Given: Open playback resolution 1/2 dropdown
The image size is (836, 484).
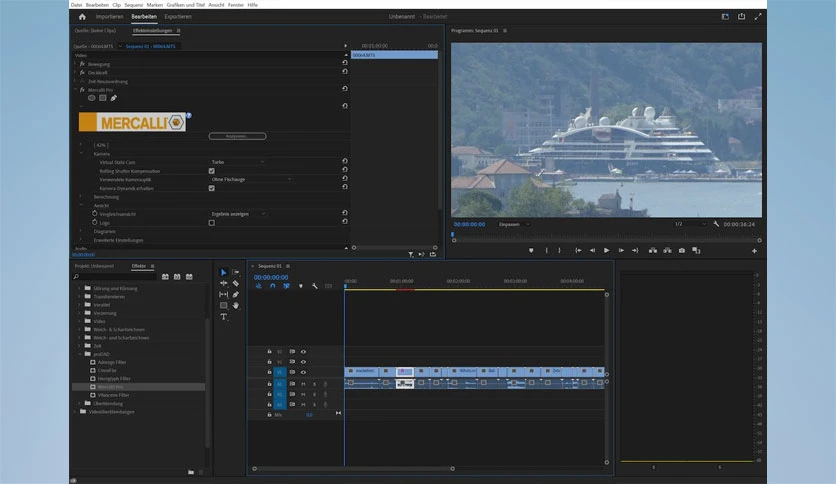Looking at the screenshot, I should point(690,224).
